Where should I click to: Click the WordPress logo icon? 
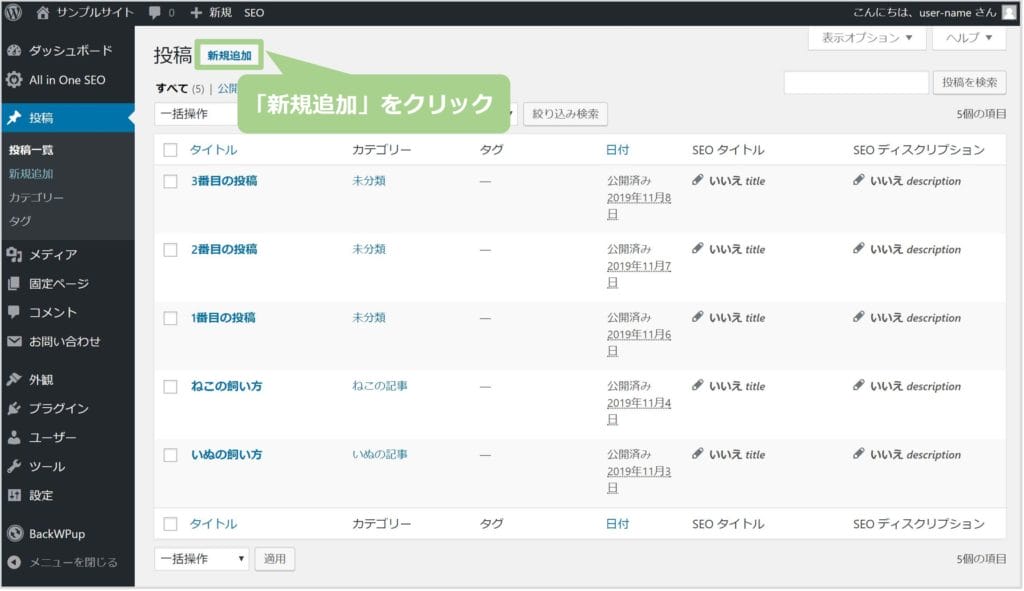tap(13, 12)
